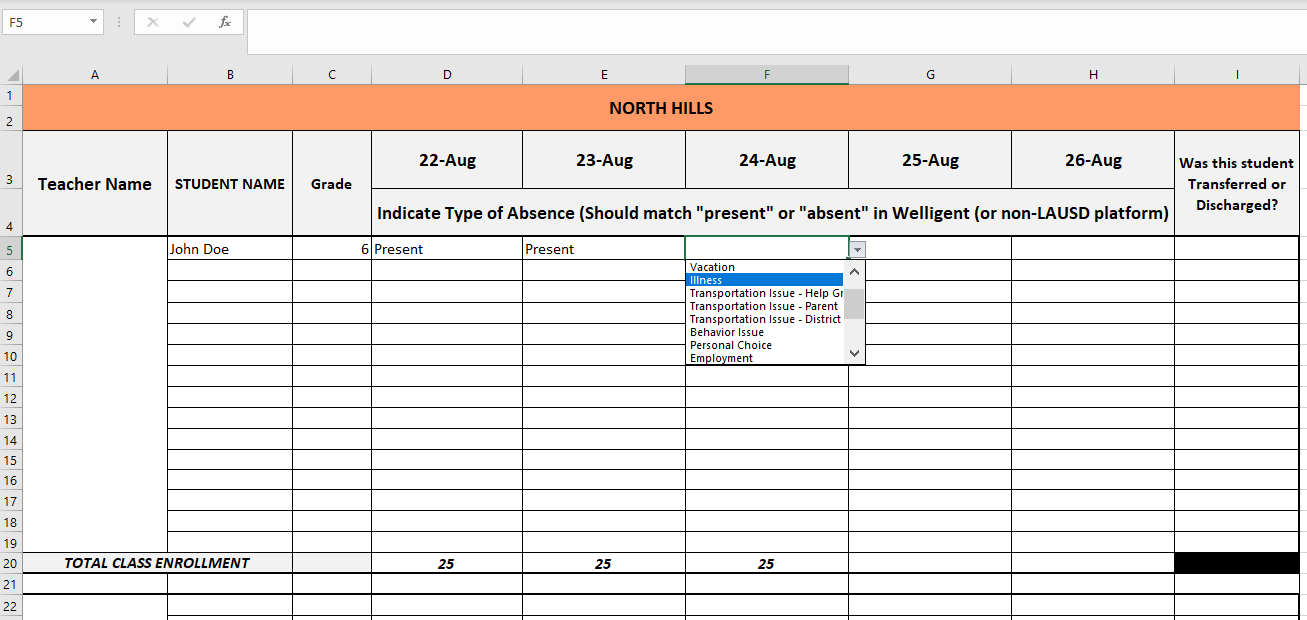Viewport: 1307px width, 620px height.
Task: Click the Select All corner triangle
Action: coord(11,75)
